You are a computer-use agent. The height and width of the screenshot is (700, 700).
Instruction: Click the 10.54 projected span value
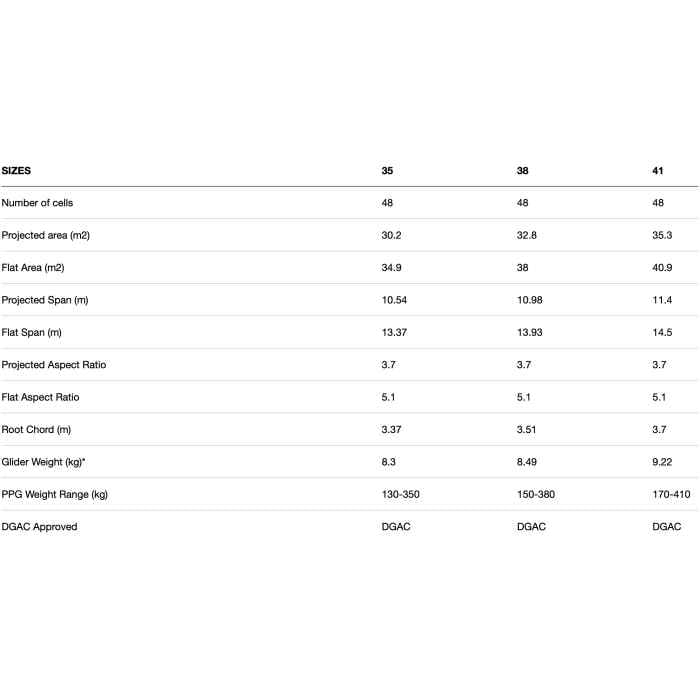coord(394,300)
